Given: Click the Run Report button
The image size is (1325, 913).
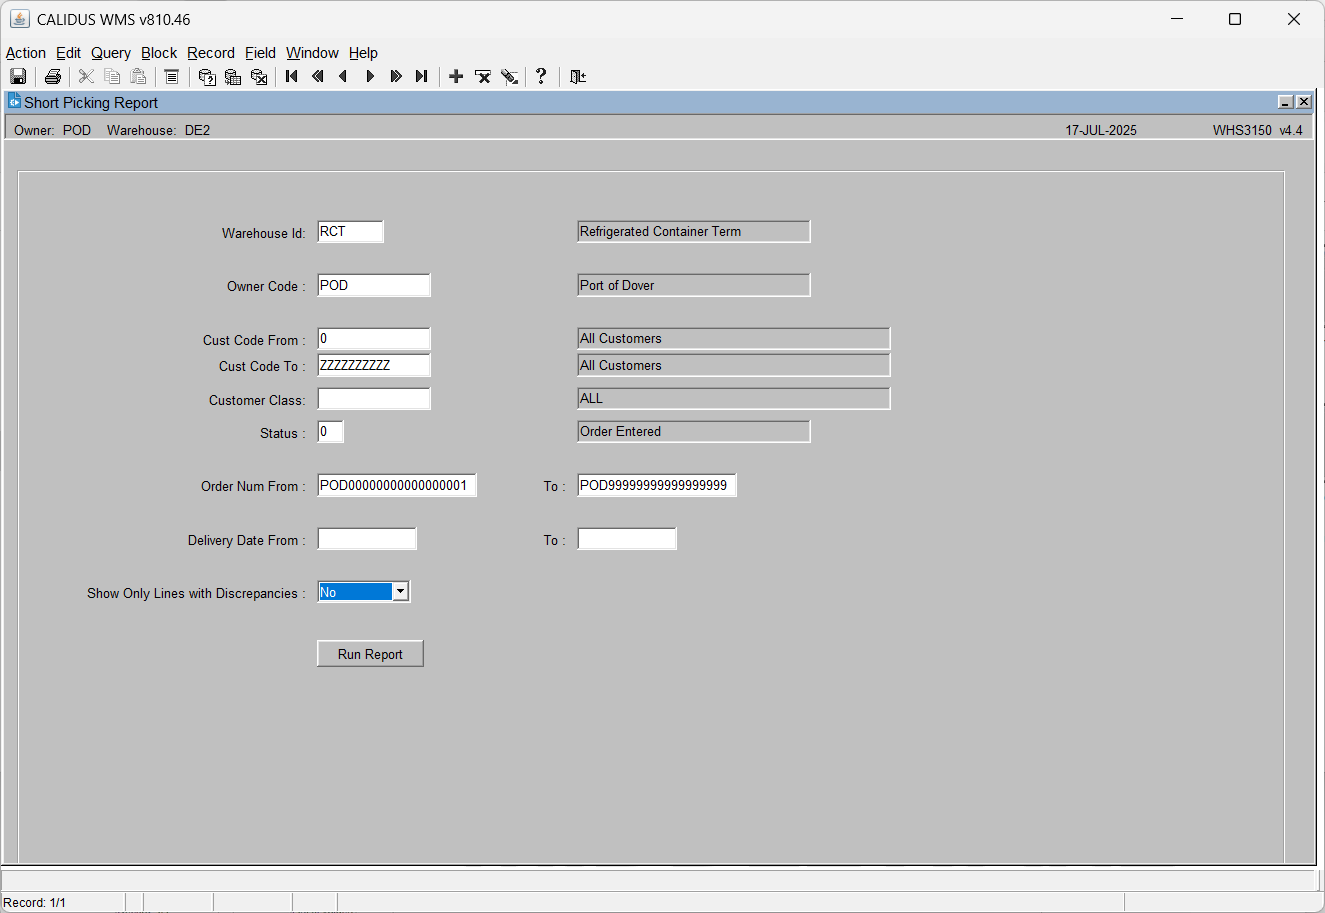Looking at the screenshot, I should point(370,654).
